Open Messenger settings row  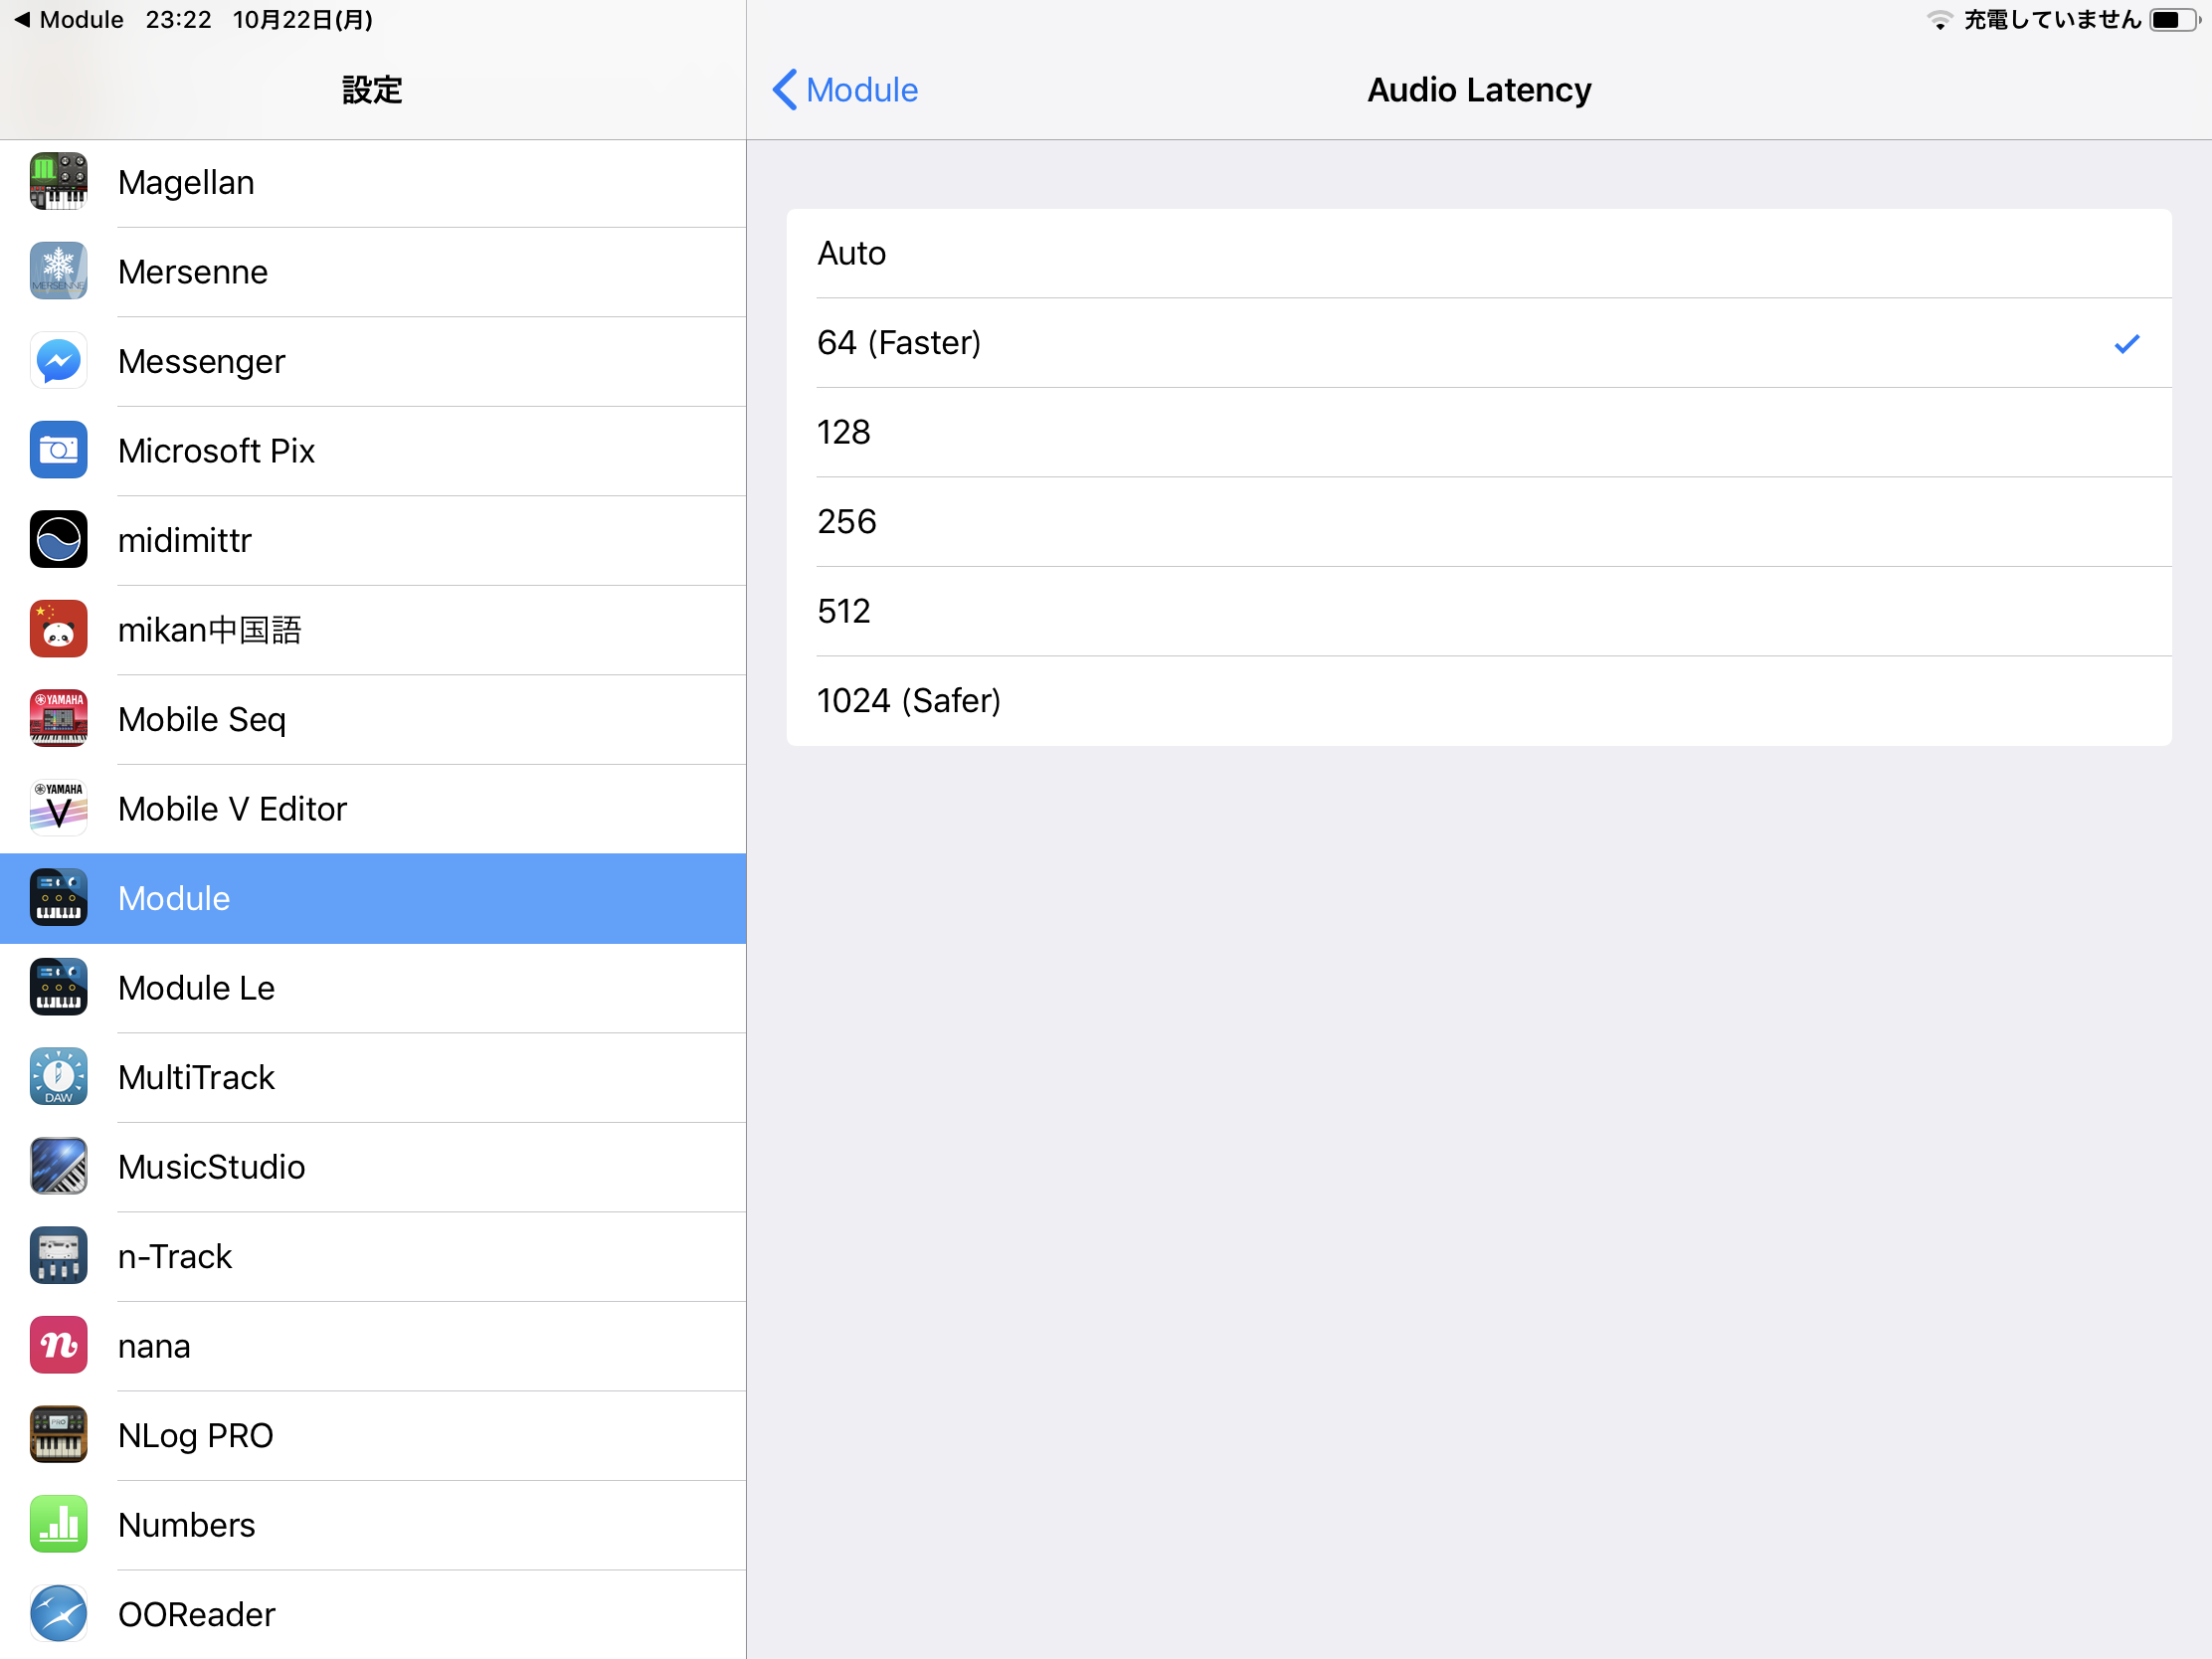[x=373, y=362]
